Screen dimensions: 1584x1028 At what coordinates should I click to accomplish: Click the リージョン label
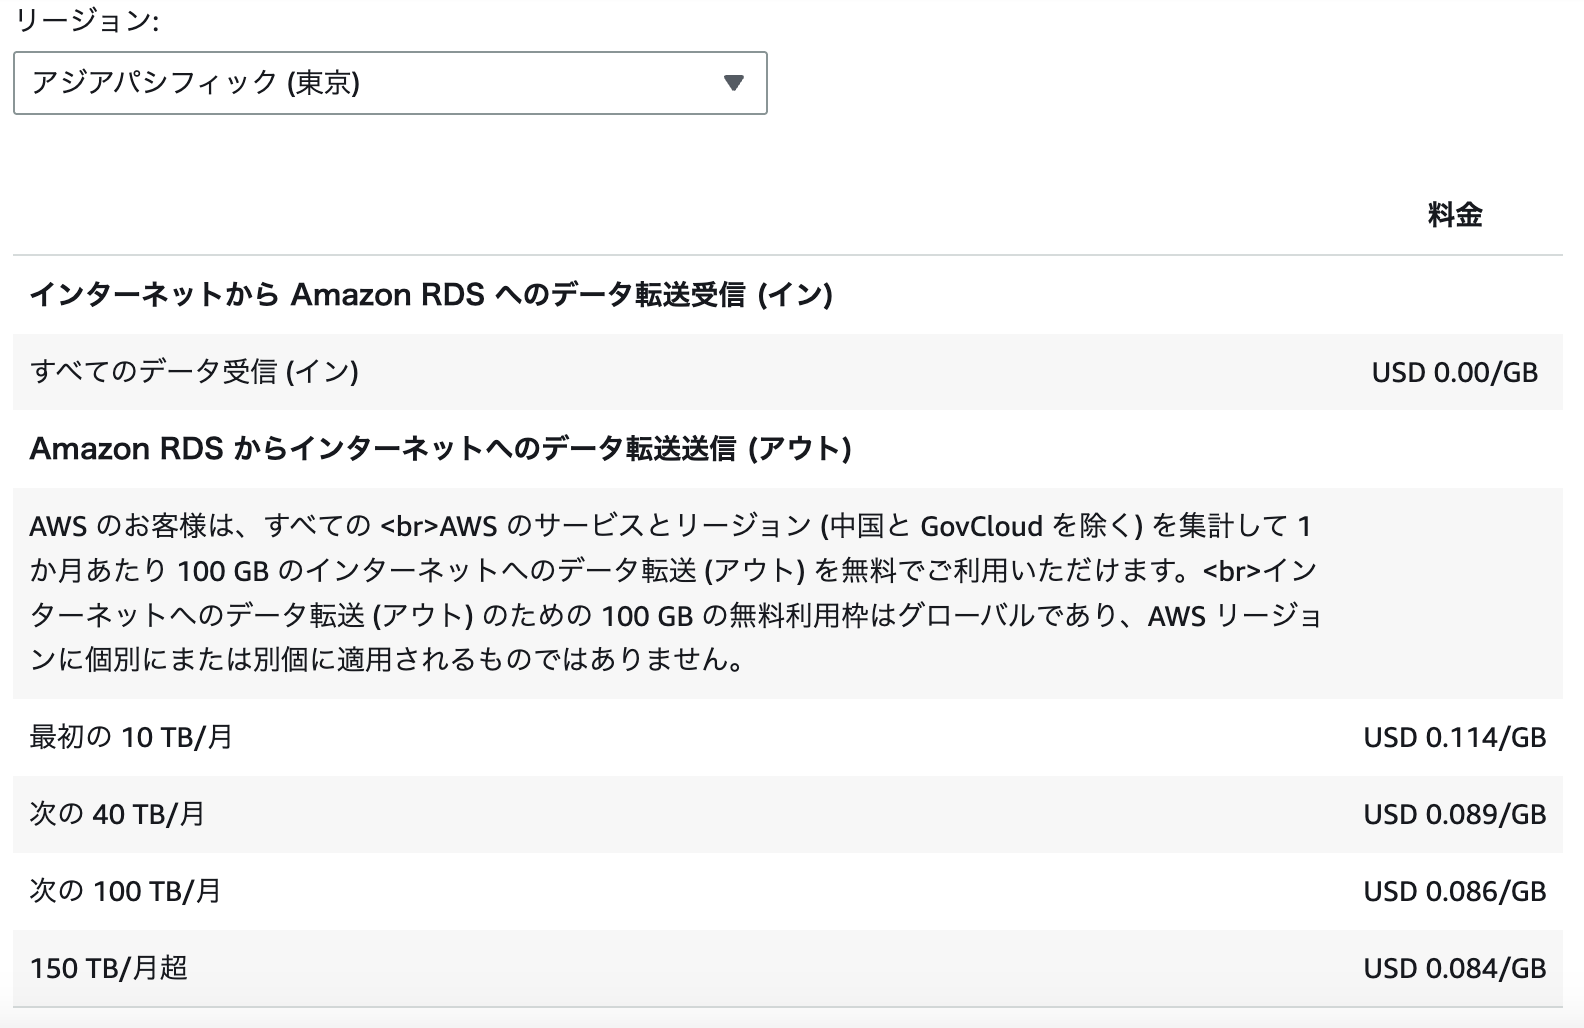pos(85,22)
